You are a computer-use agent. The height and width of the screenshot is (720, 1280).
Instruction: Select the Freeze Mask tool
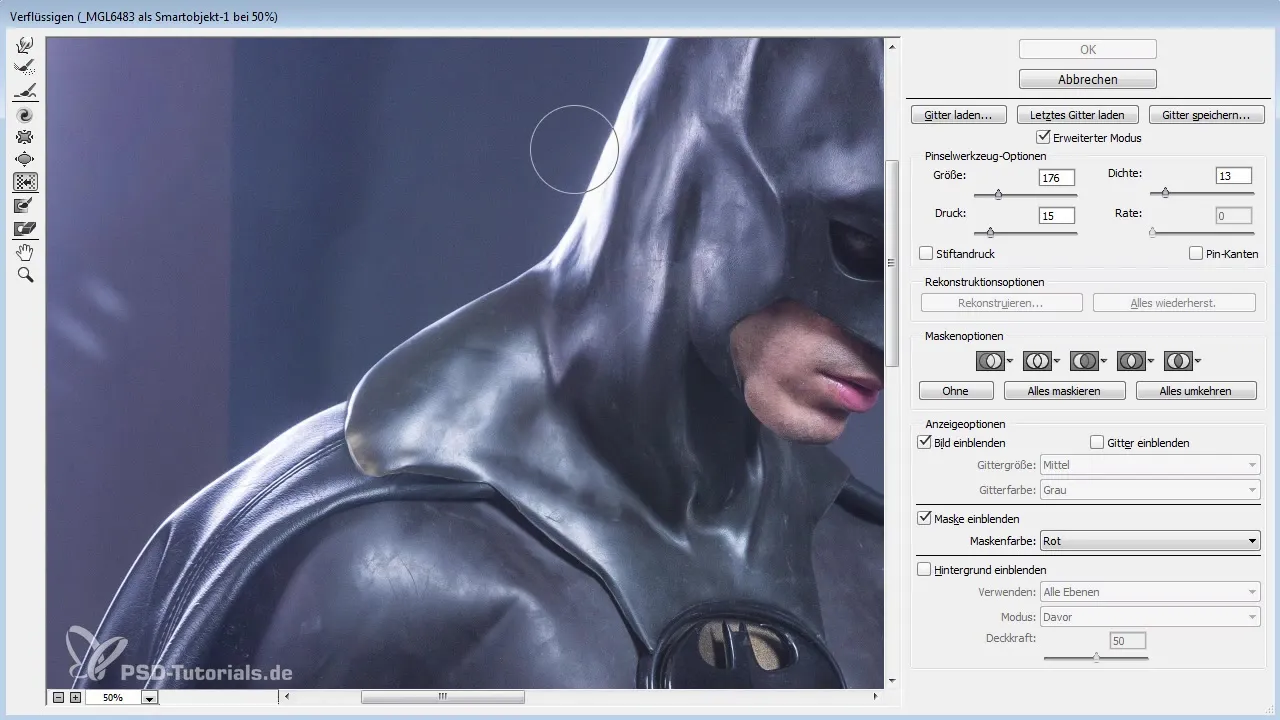[x=26, y=205]
